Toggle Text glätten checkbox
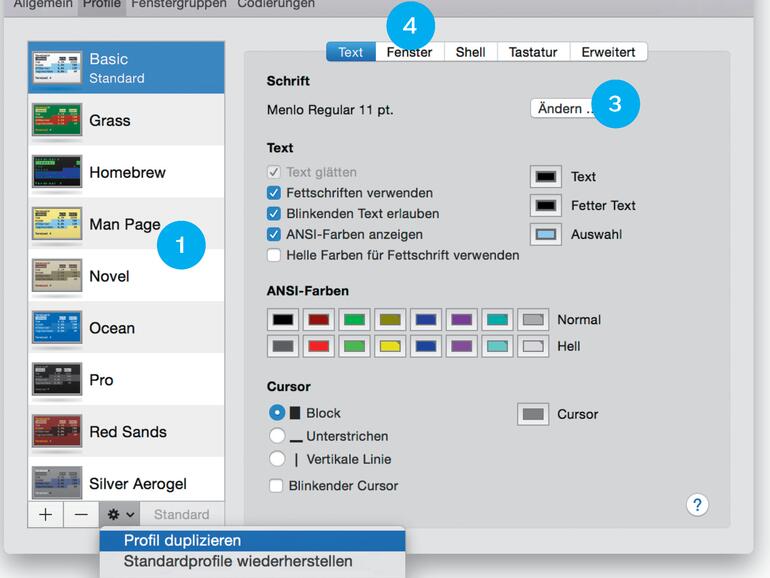Screen dimensions: 770x578 [274, 172]
